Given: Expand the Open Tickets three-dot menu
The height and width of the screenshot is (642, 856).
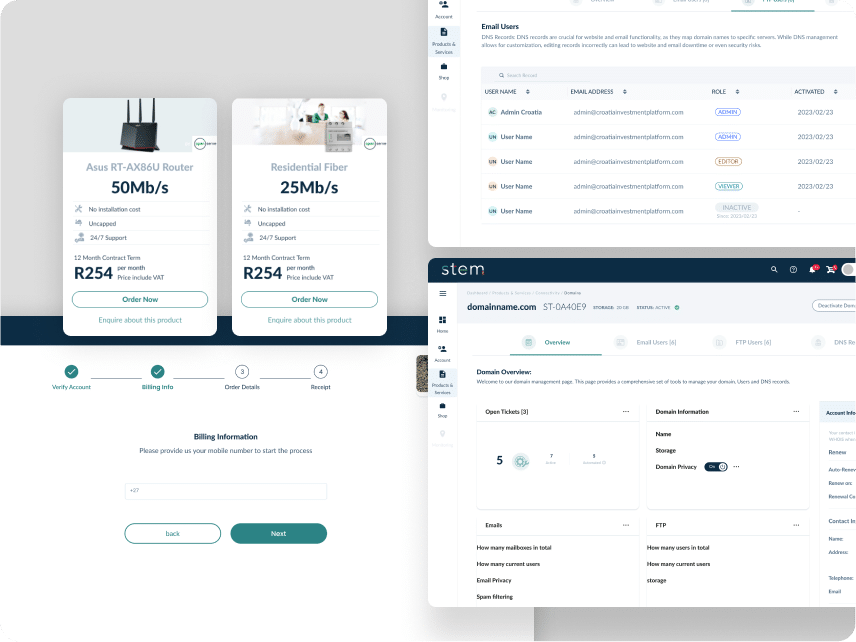Looking at the screenshot, I should (x=626, y=411).
